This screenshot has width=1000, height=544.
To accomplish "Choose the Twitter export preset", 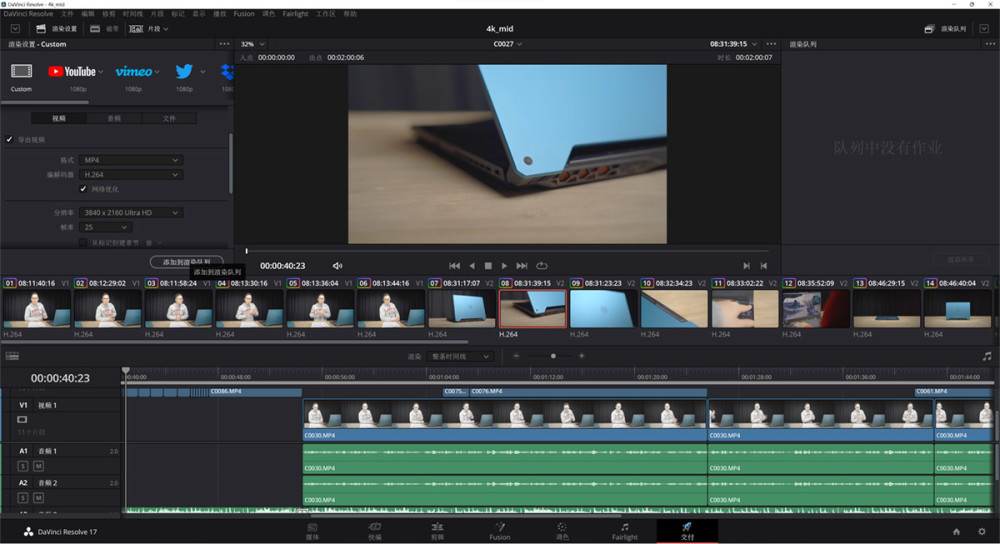I will pos(184,71).
